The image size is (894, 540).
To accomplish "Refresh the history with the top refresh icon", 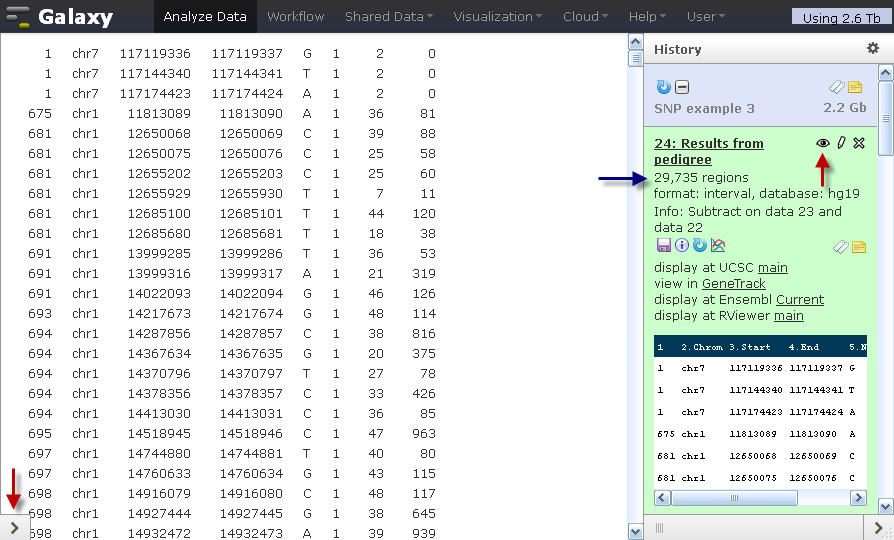I will [663, 87].
